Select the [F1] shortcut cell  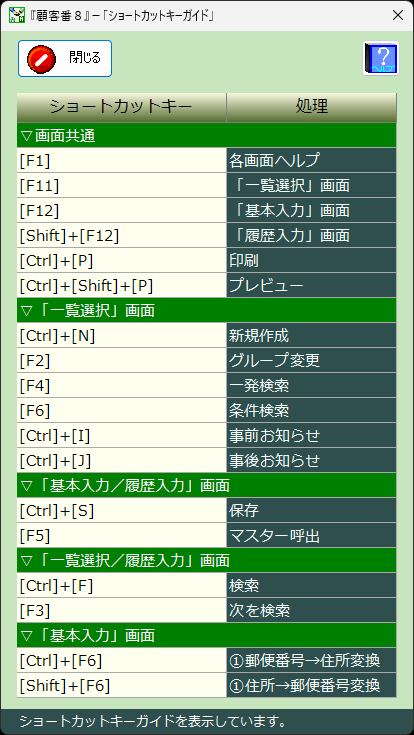(x=122, y=160)
